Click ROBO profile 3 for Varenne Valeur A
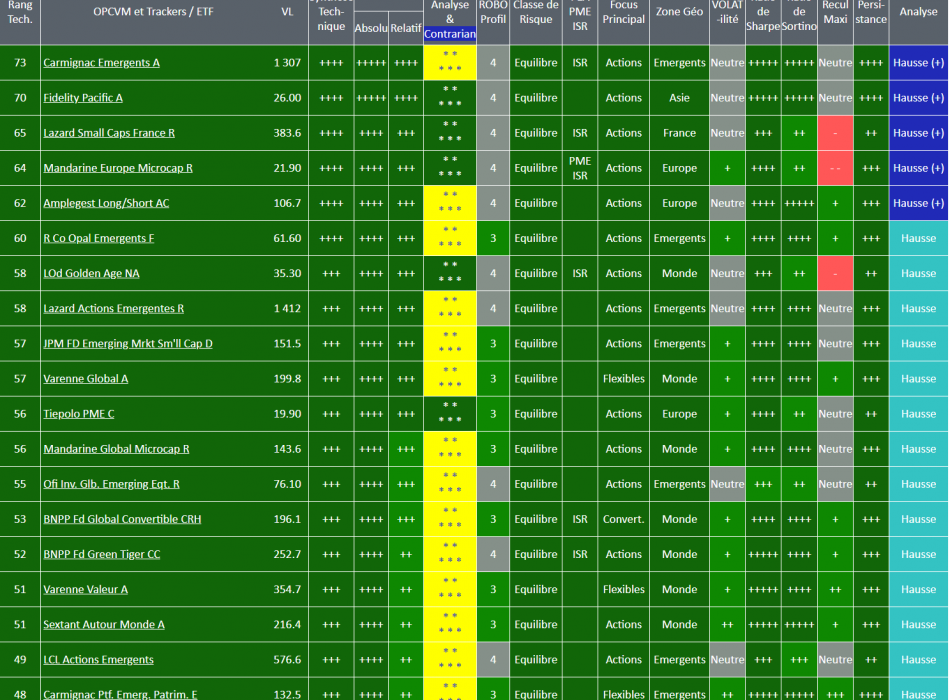The image size is (950, 700). pos(493,590)
